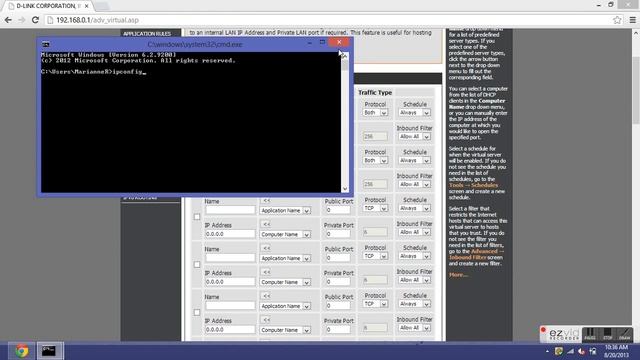
Task: Open a new browser tab
Action: pyautogui.click(x=102, y=6)
